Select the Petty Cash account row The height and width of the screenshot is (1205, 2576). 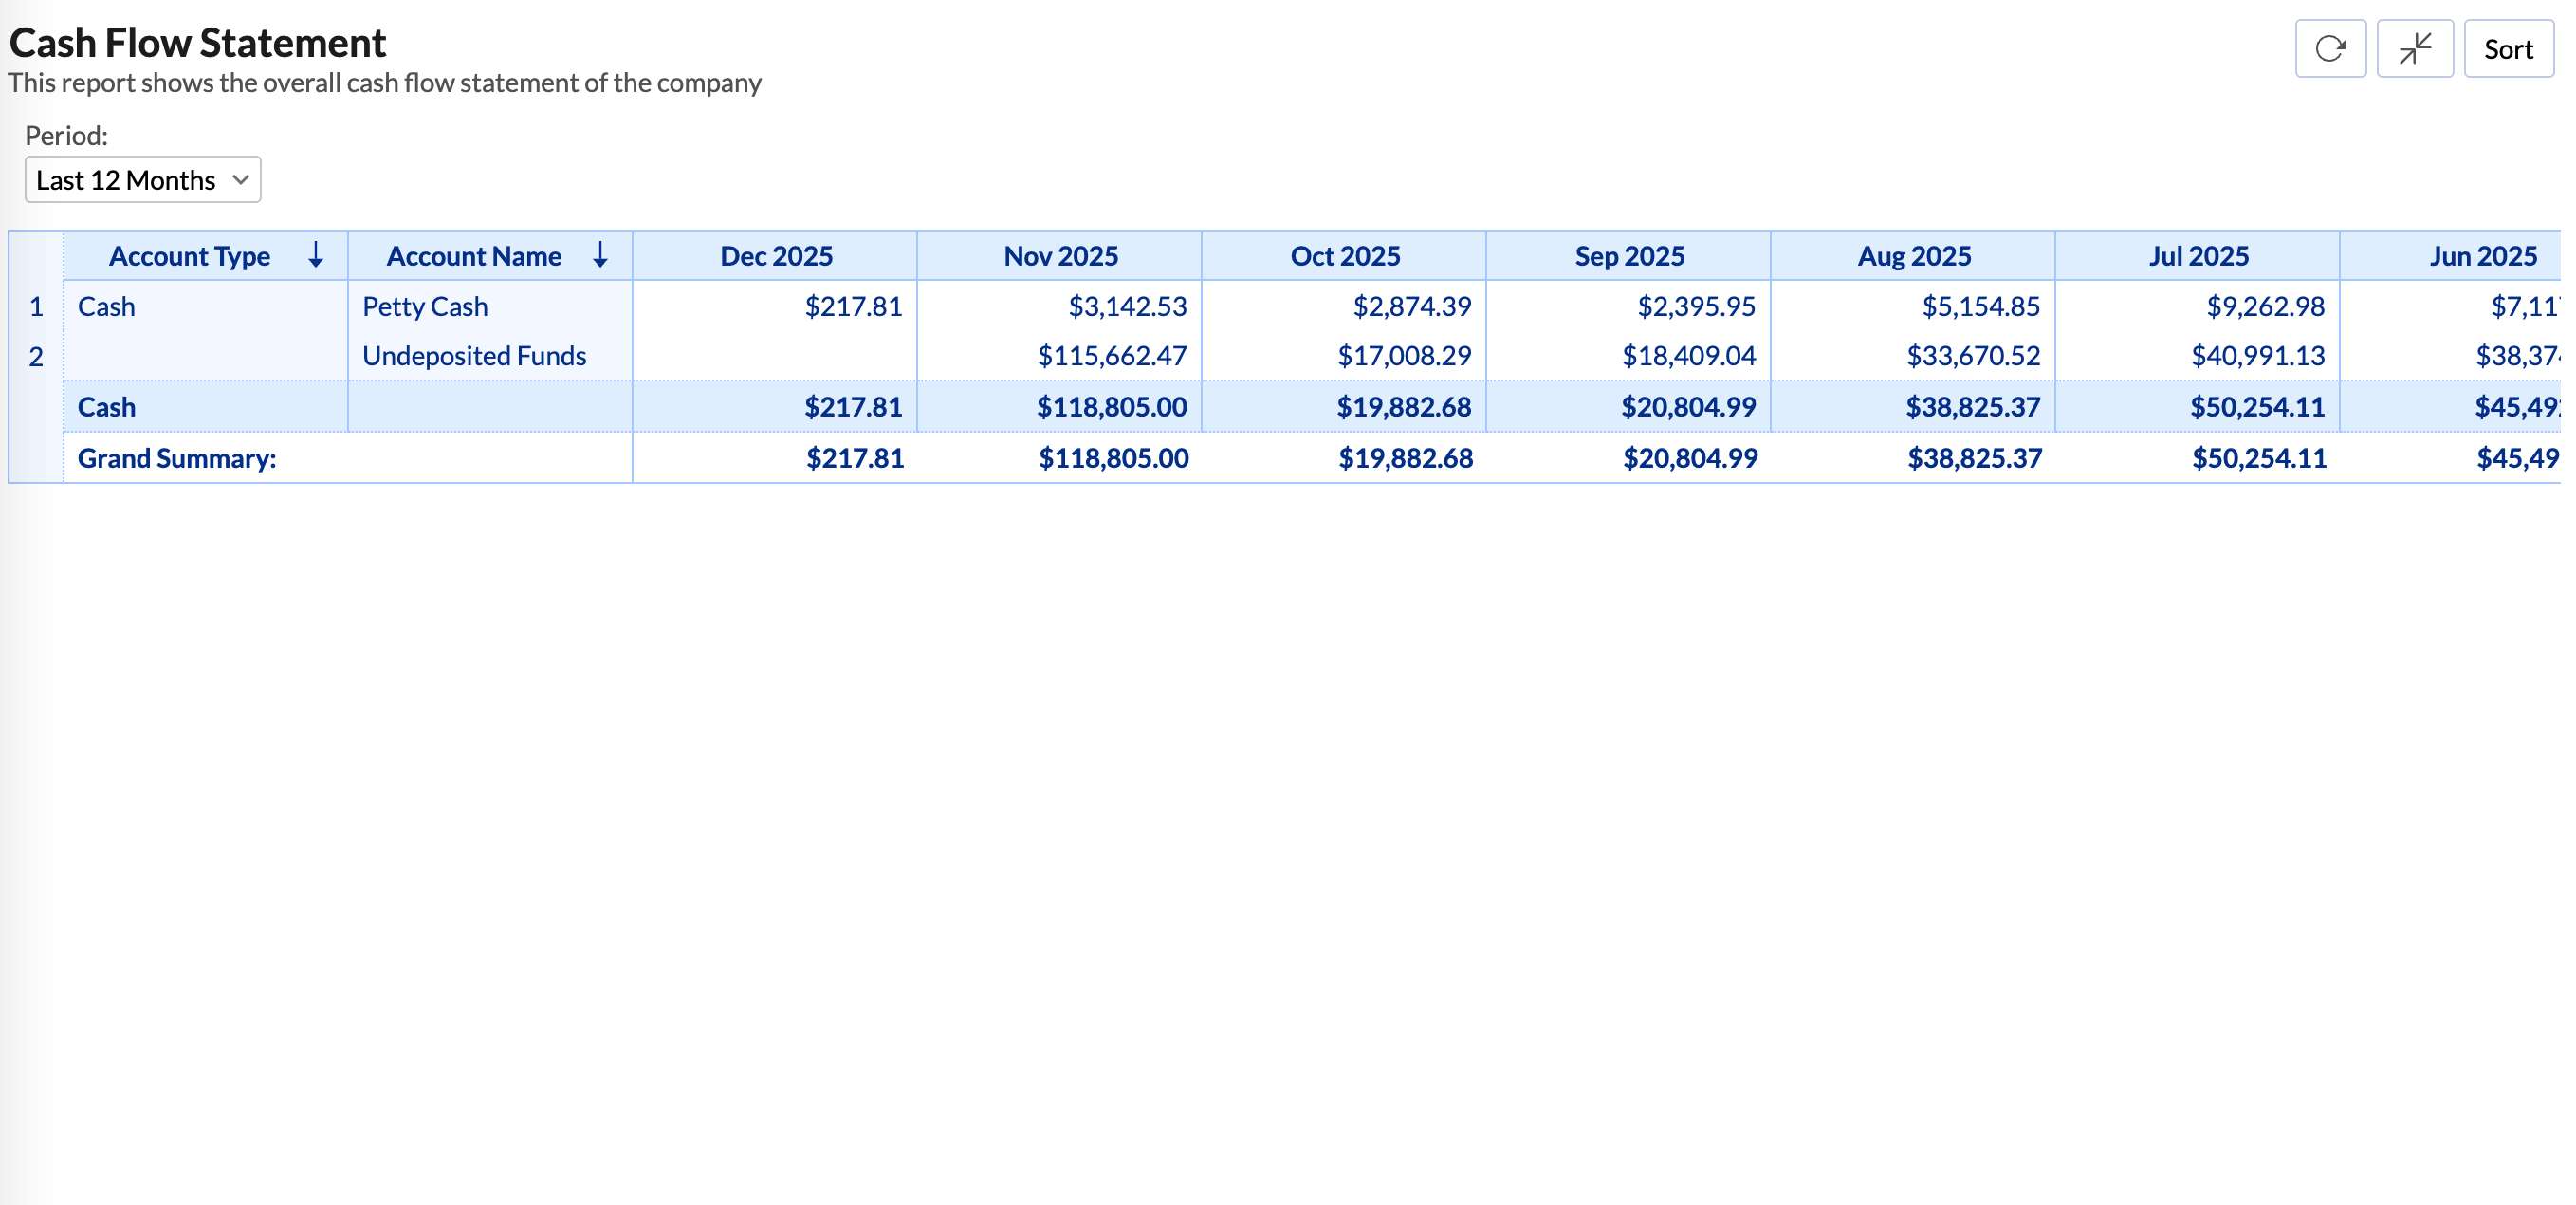[424, 306]
